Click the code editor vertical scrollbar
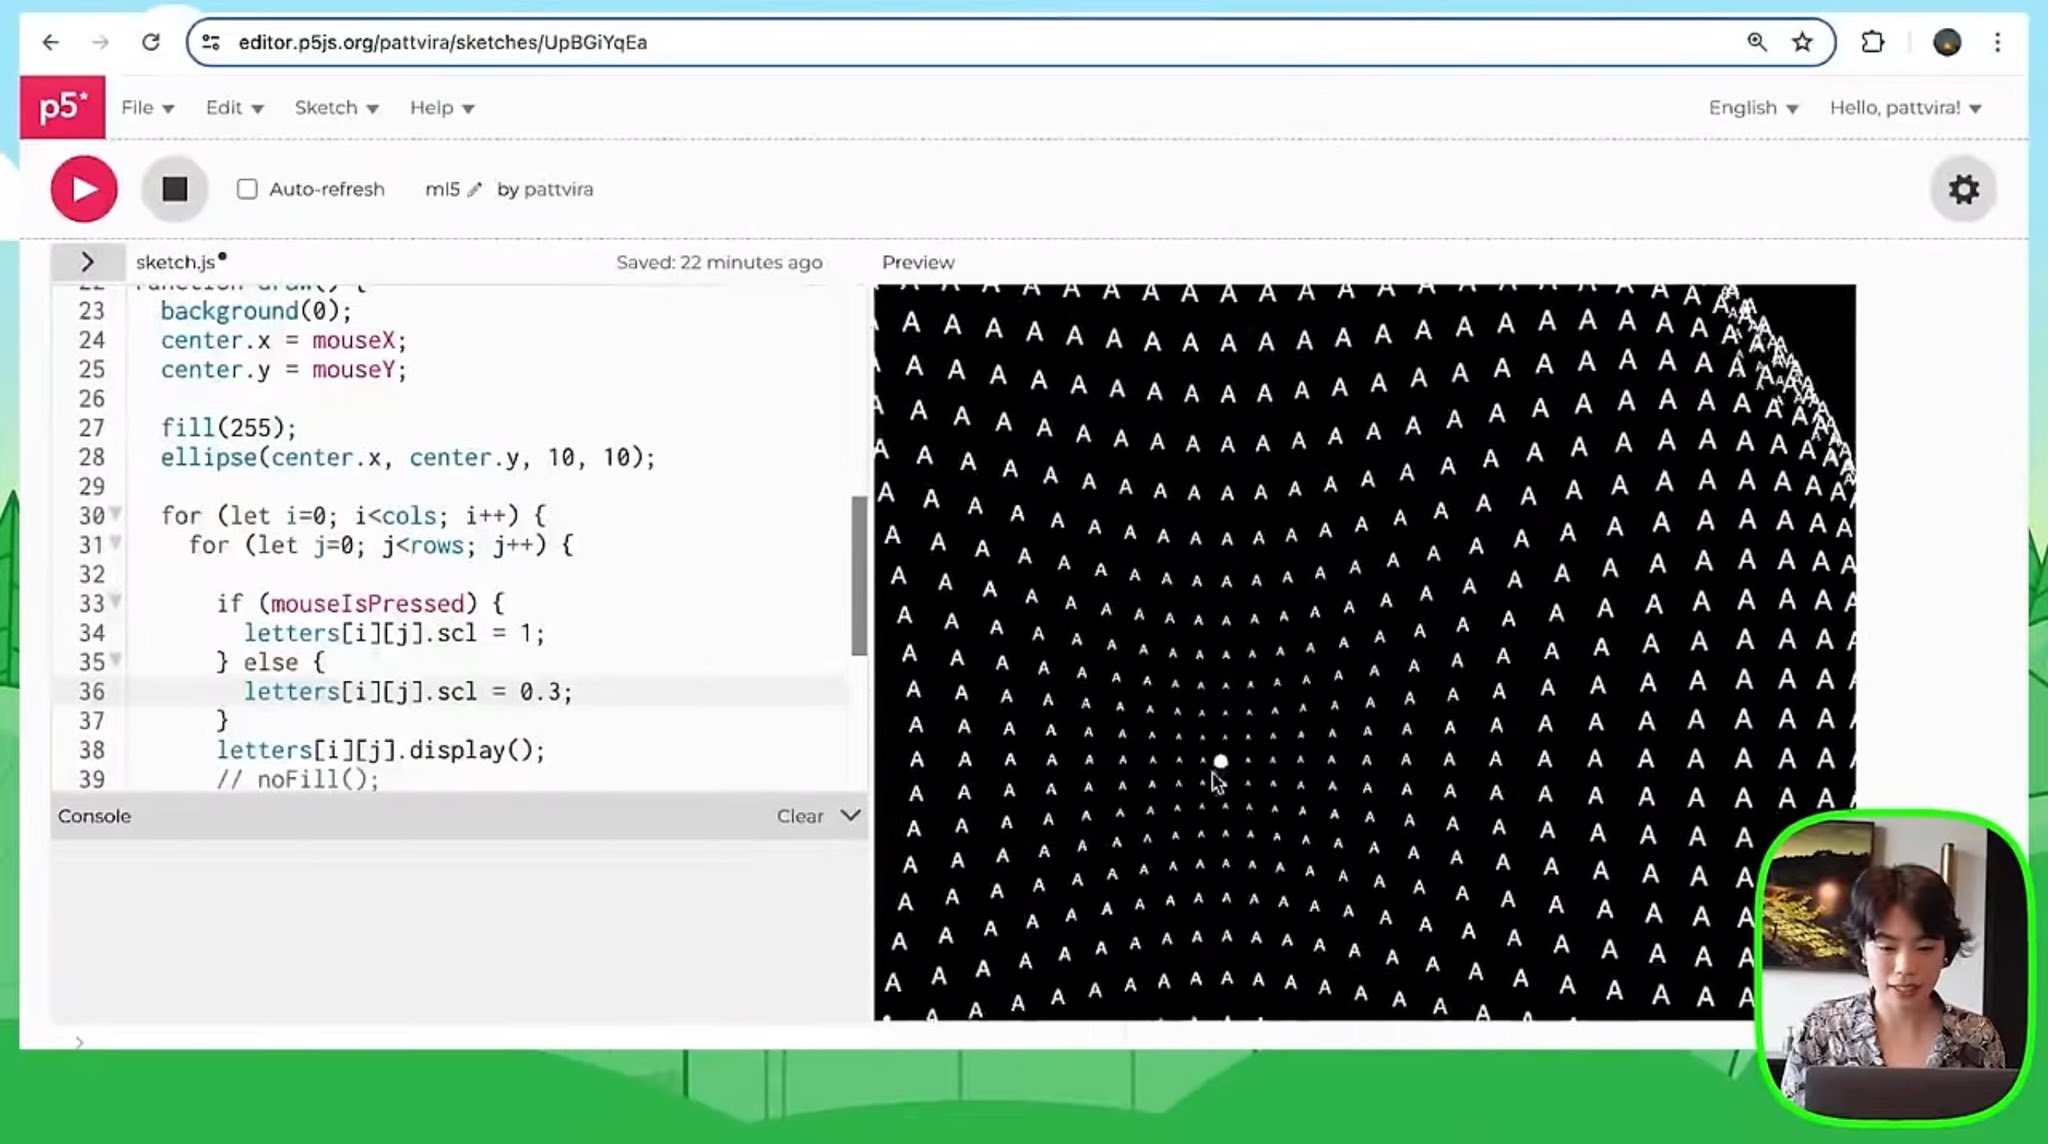 pos(859,575)
